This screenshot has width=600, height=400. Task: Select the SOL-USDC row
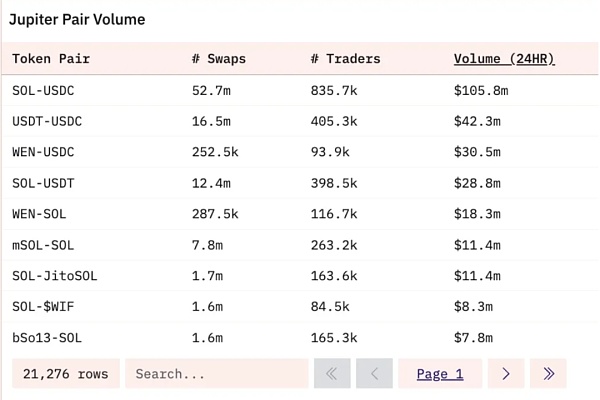click(x=43, y=90)
